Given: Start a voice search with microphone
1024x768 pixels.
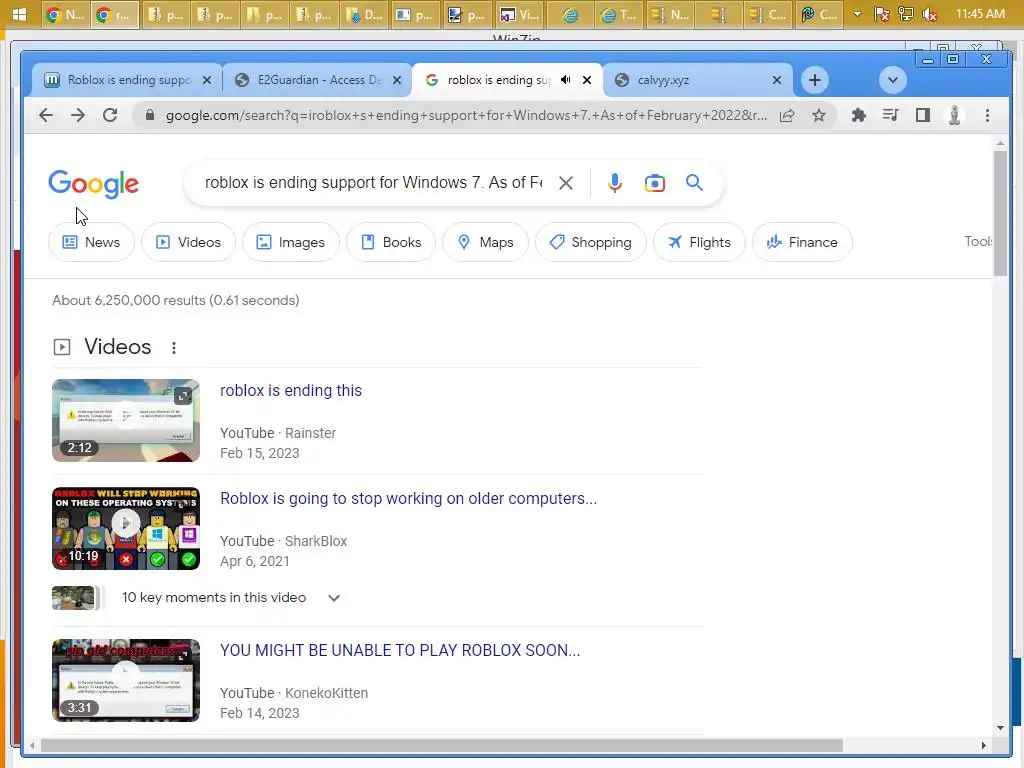Looking at the screenshot, I should [614, 183].
